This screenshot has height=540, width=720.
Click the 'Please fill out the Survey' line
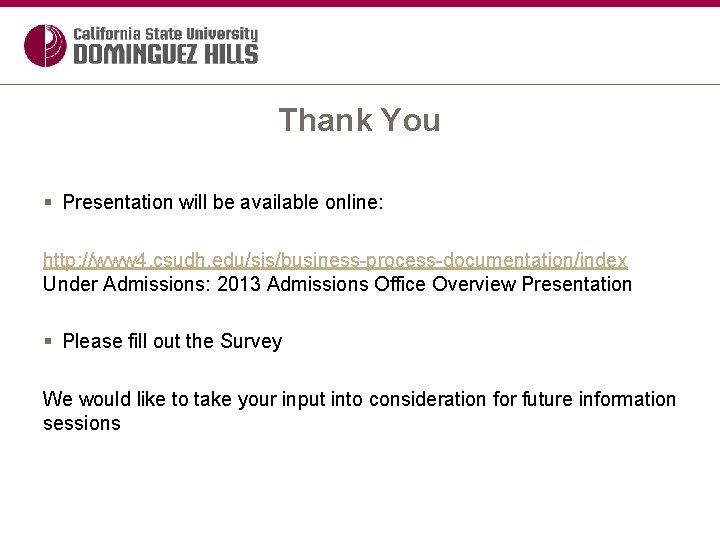pyautogui.click(x=172, y=341)
